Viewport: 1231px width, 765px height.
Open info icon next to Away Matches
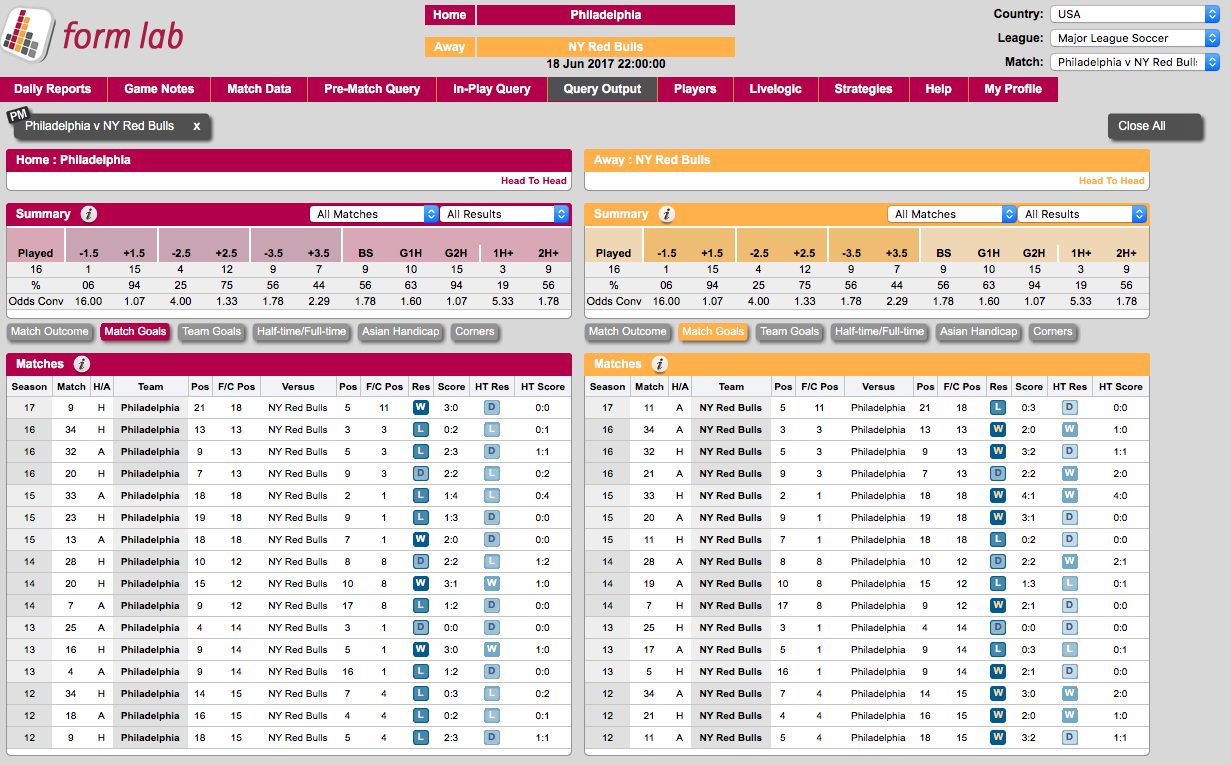pyautogui.click(x=660, y=364)
